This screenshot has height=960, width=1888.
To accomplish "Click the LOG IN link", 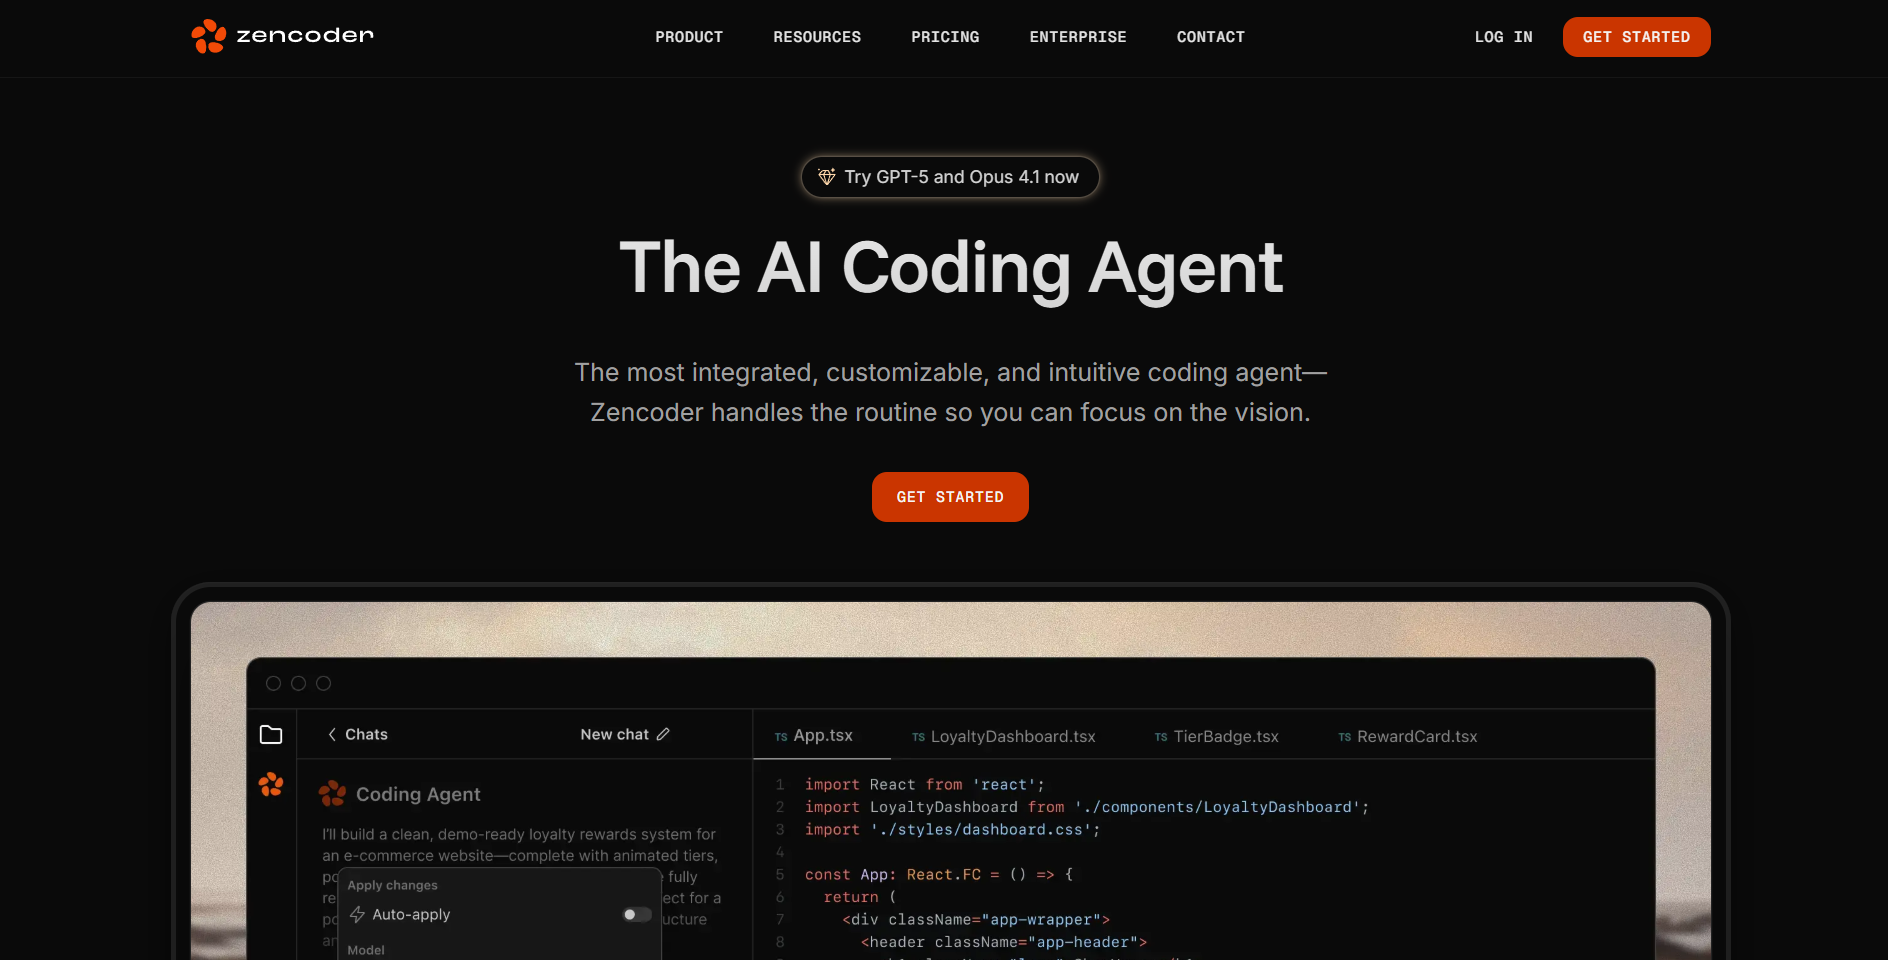I will pos(1503,37).
